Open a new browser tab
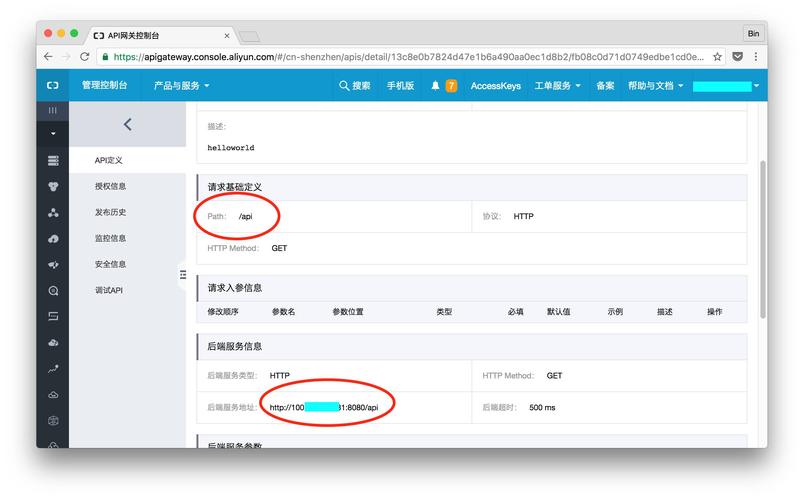 250,36
